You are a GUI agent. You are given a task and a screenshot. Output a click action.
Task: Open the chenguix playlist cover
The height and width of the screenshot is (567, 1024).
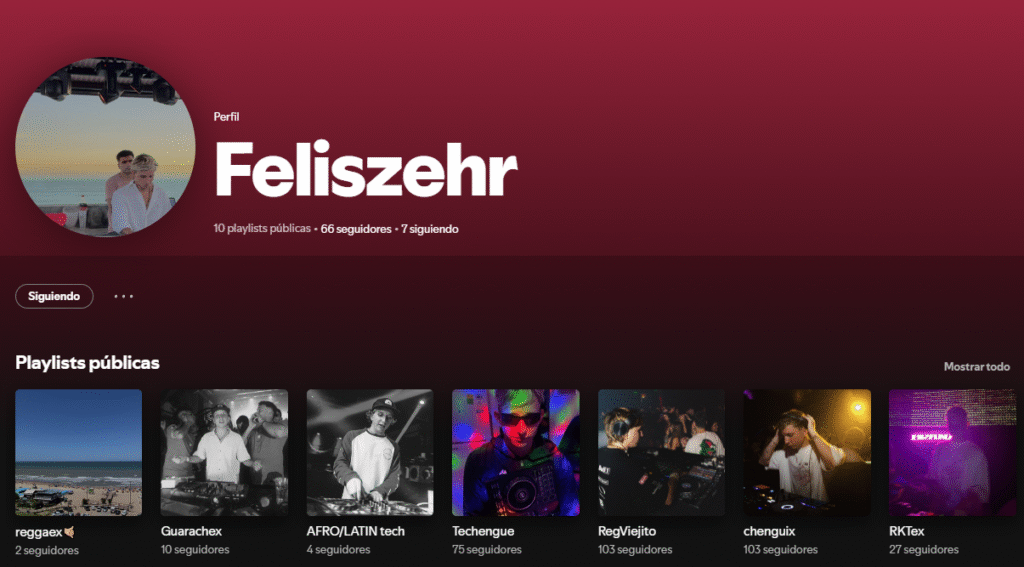coord(807,452)
